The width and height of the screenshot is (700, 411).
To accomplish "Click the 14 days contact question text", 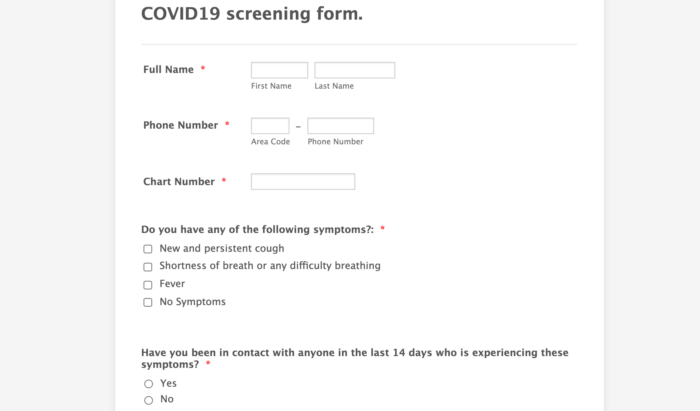I will 354,353.
